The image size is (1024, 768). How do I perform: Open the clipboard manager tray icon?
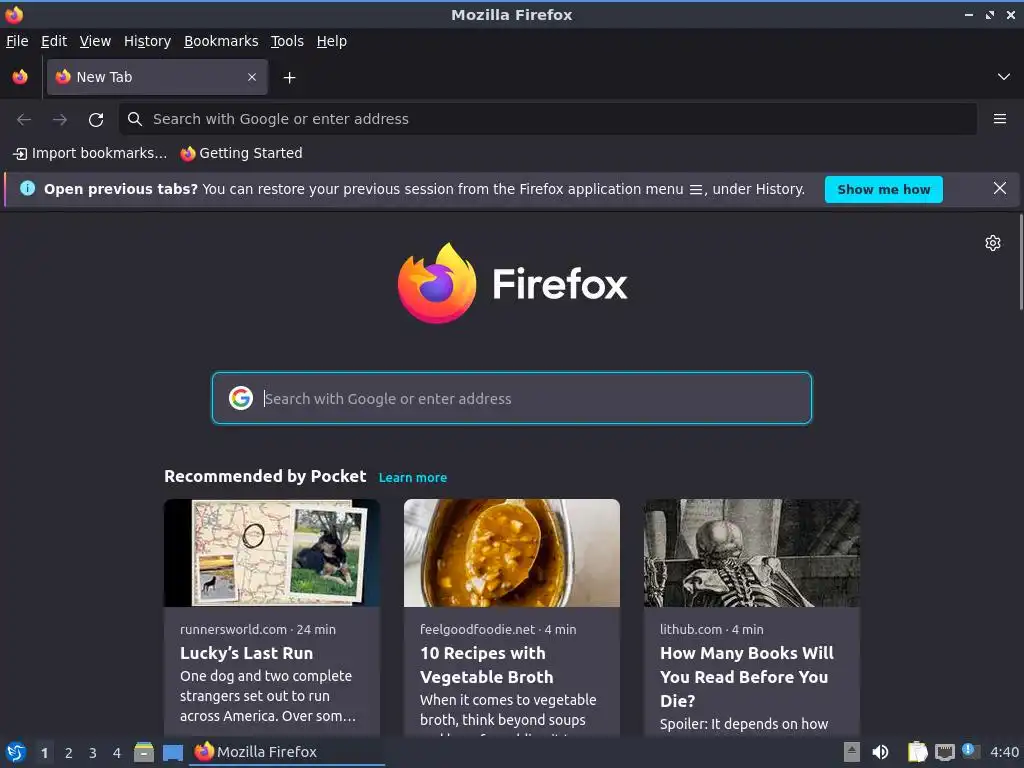click(x=918, y=752)
